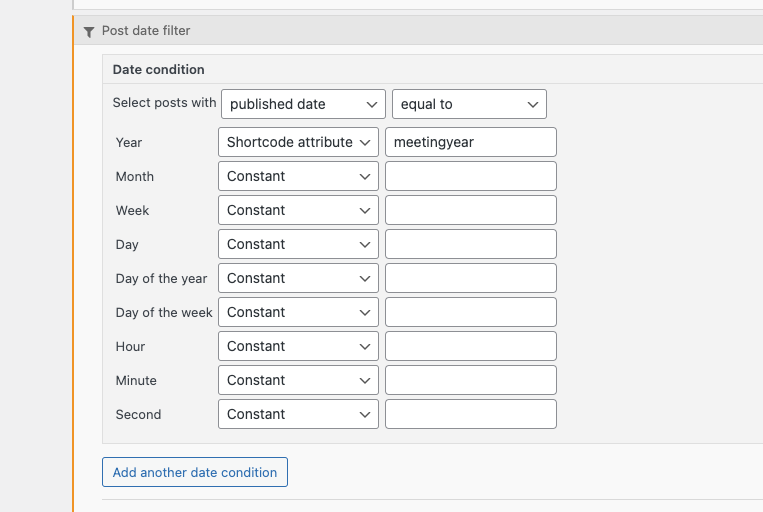Click the 'Day of the year' label
The height and width of the screenshot is (512, 763).
pos(162,279)
